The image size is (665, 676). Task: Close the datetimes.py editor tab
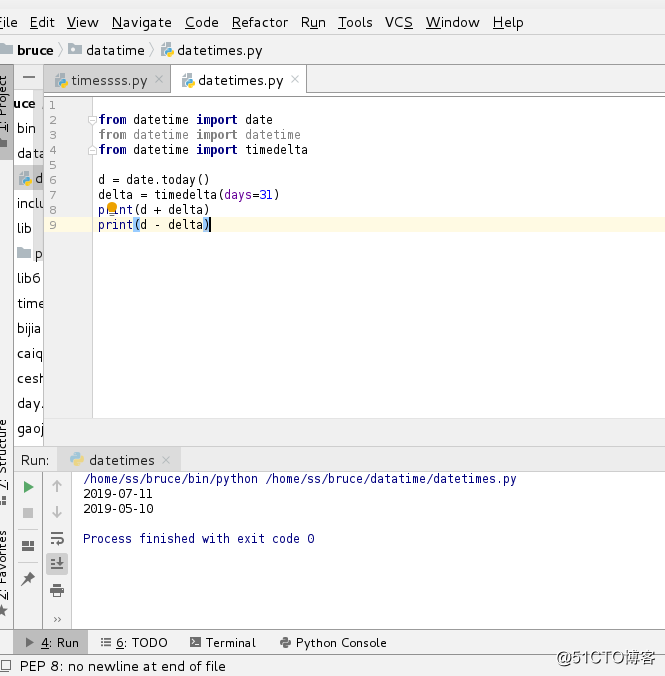click(295, 79)
